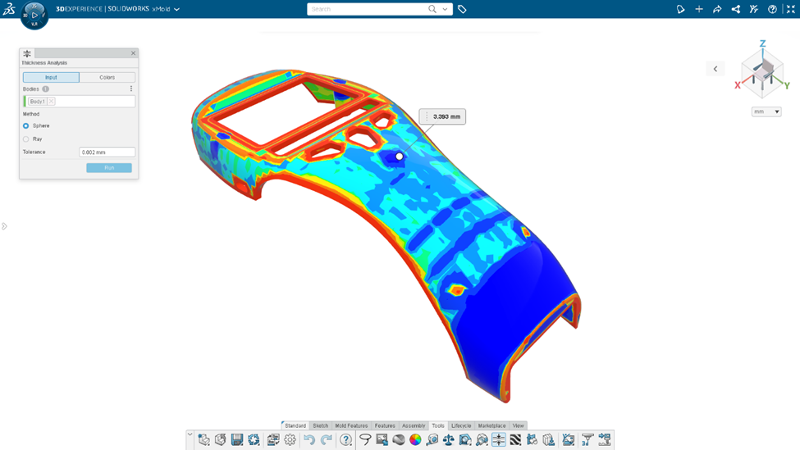Image resolution: width=800 pixels, height=450 pixels.
Task: Switch to the Colors tab
Action: coord(107,77)
